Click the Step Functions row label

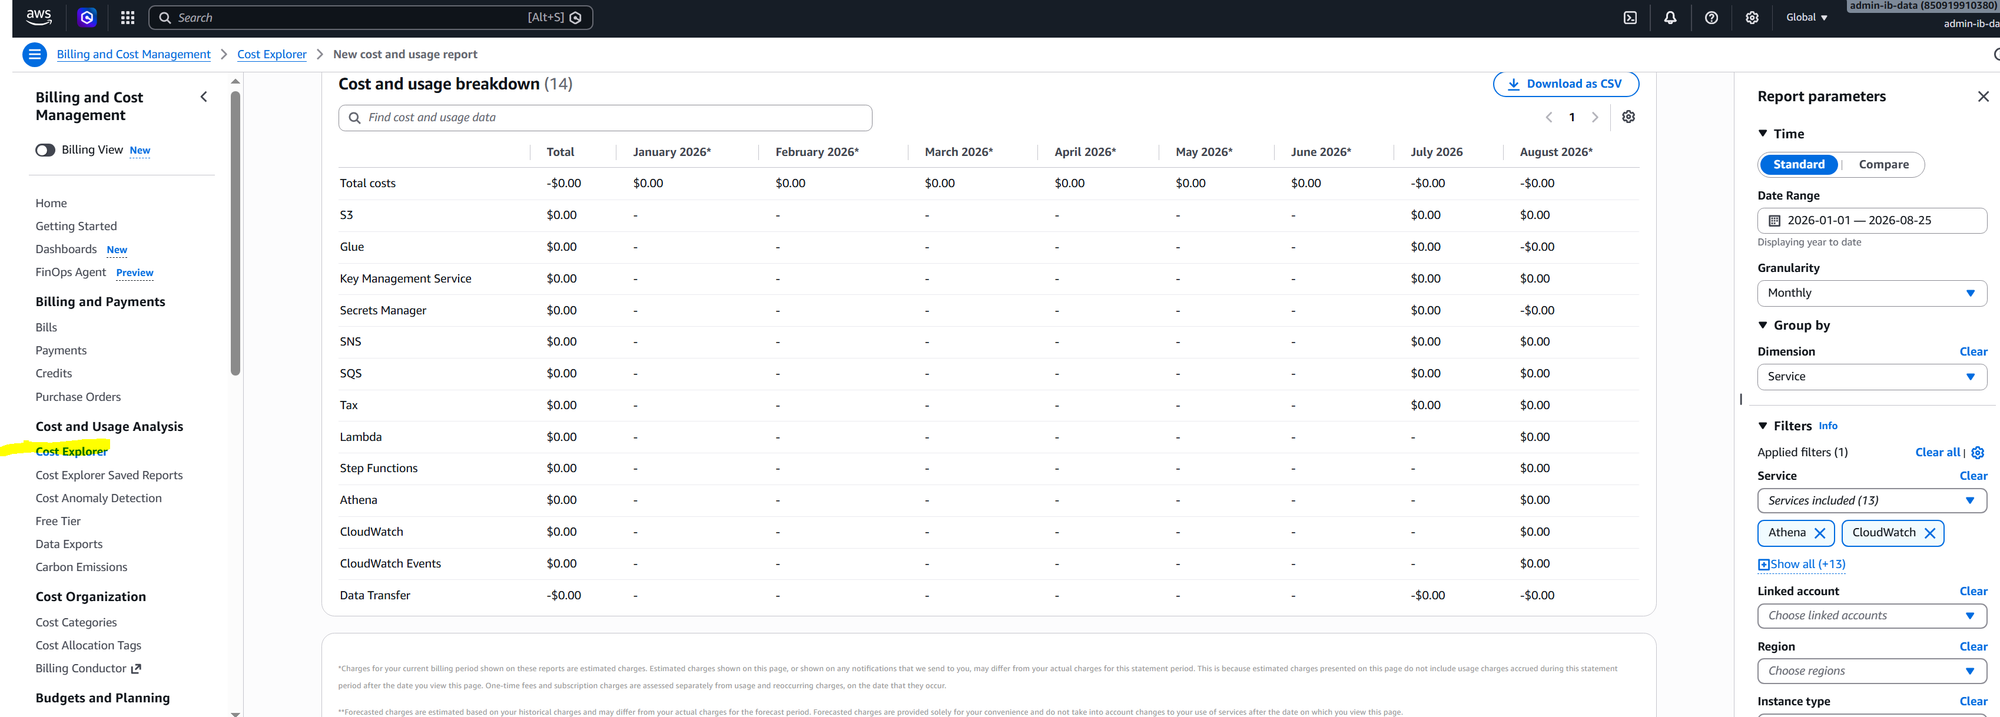[x=378, y=468]
